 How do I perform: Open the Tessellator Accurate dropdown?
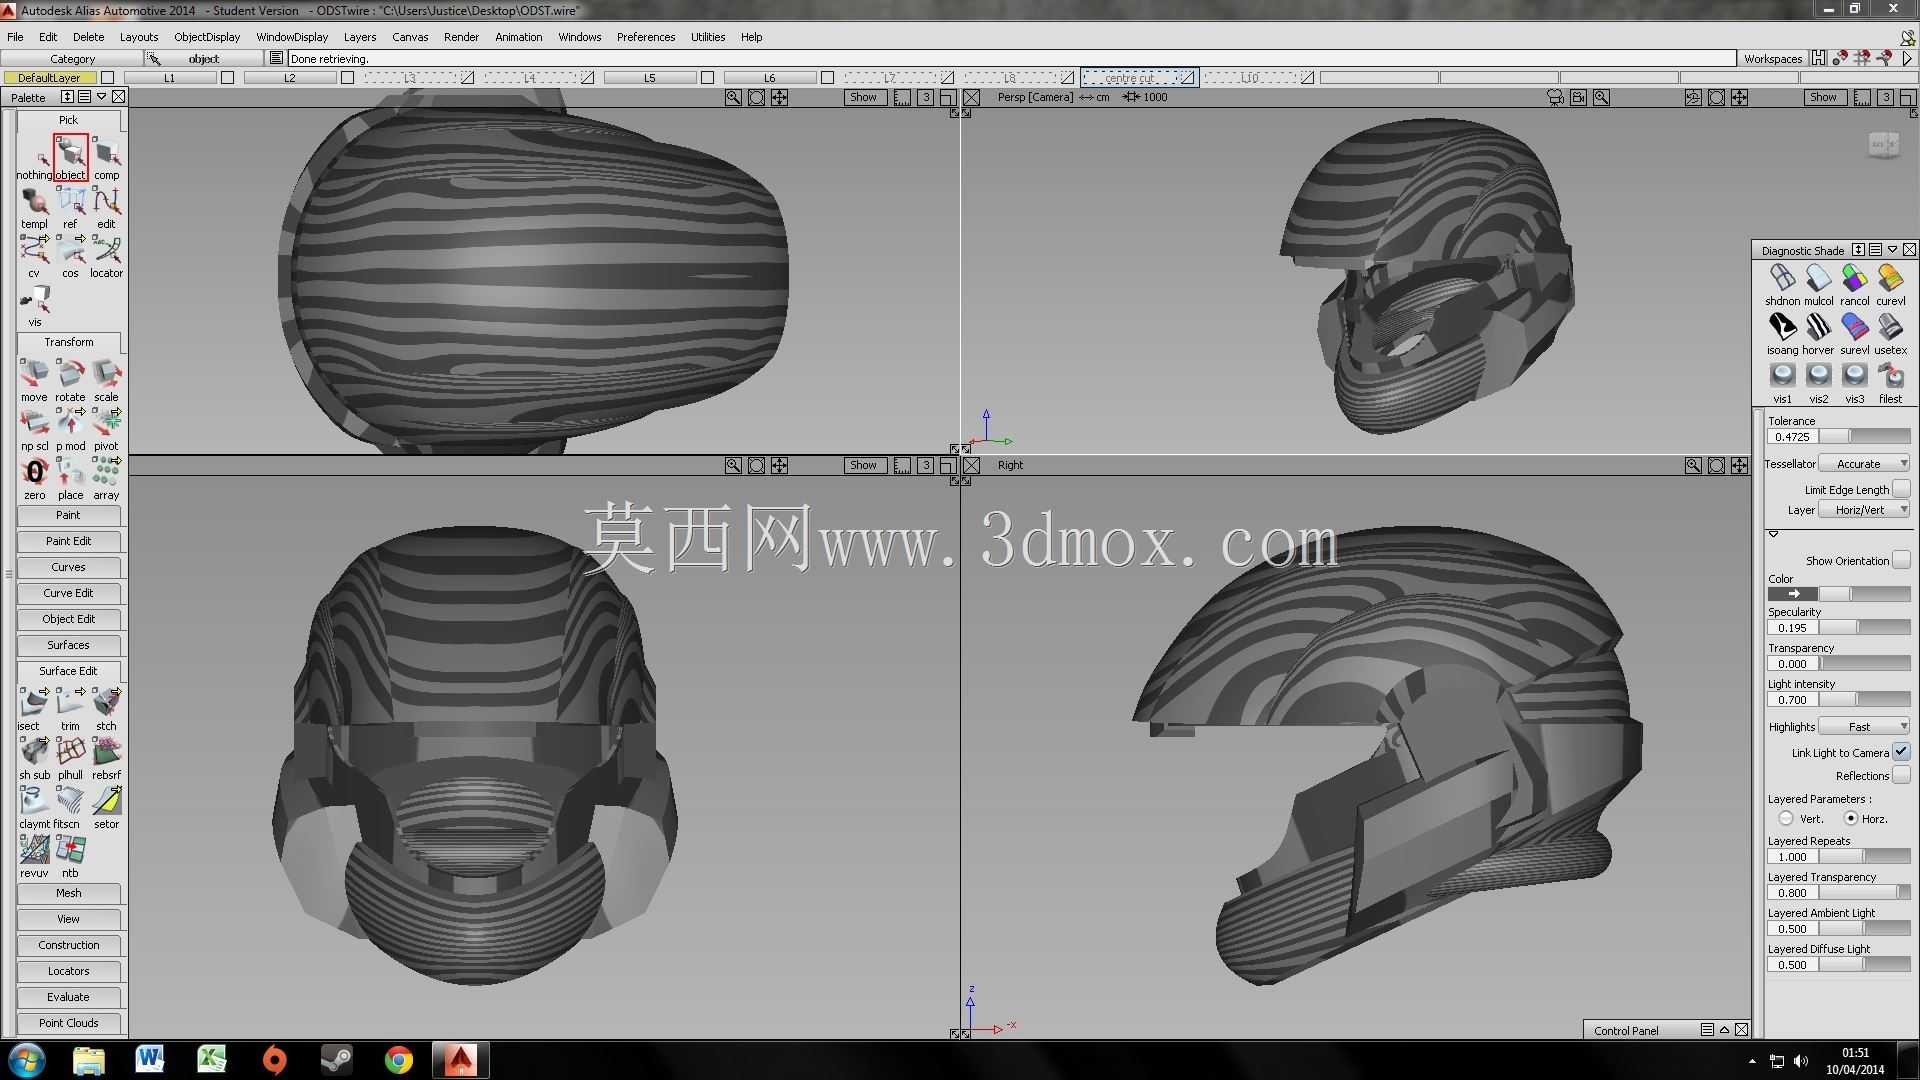point(1864,464)
